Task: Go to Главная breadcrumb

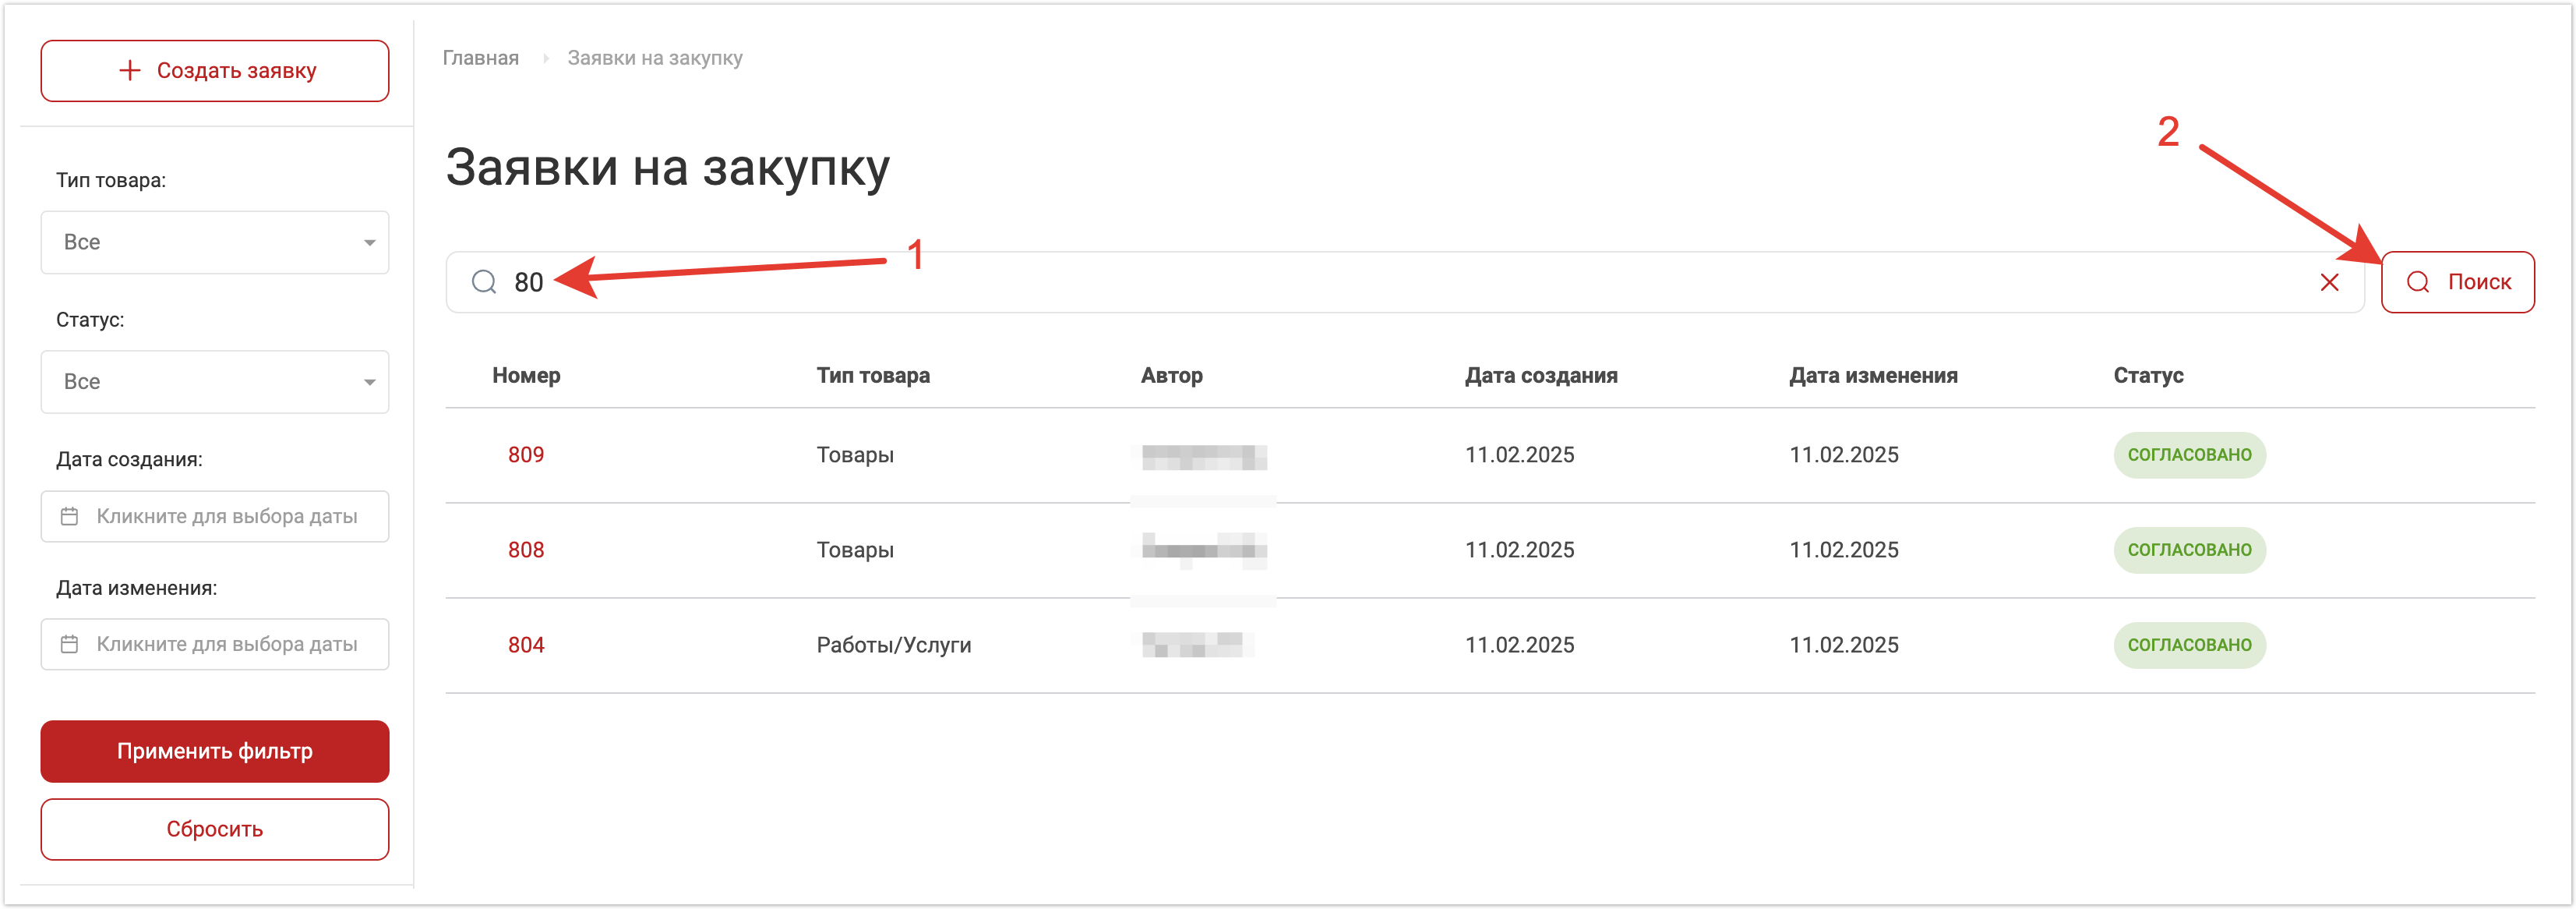Action: coord(481,58)
